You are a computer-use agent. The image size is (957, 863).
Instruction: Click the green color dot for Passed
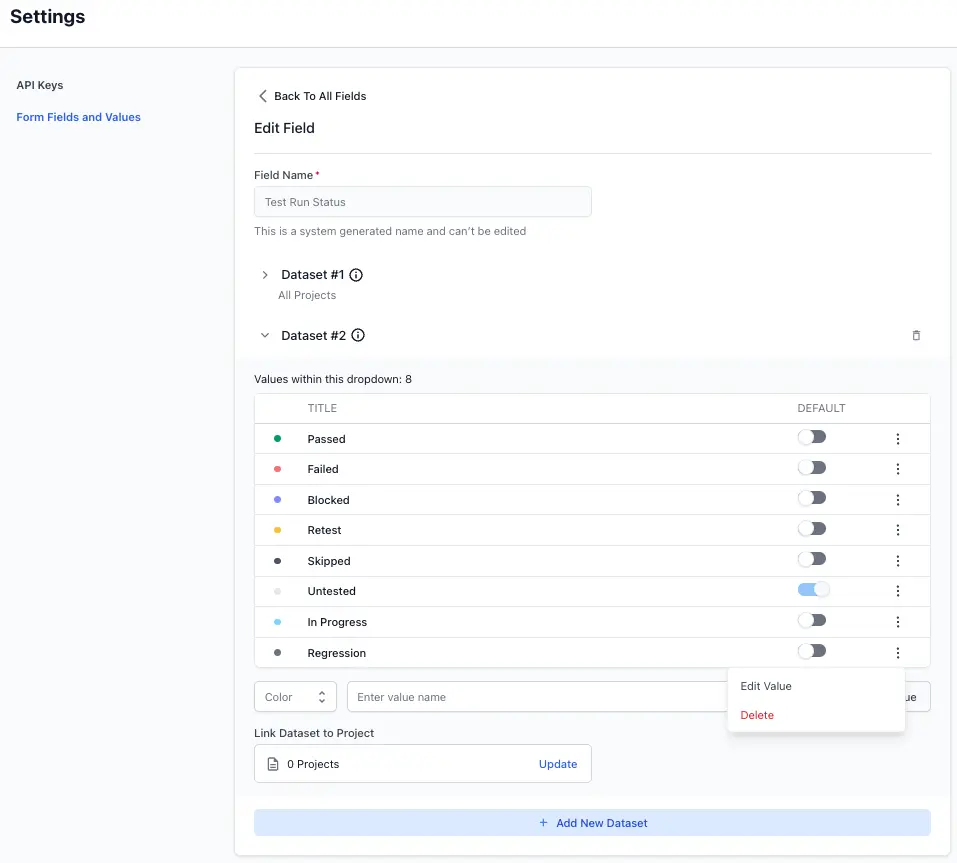[277, 439]
